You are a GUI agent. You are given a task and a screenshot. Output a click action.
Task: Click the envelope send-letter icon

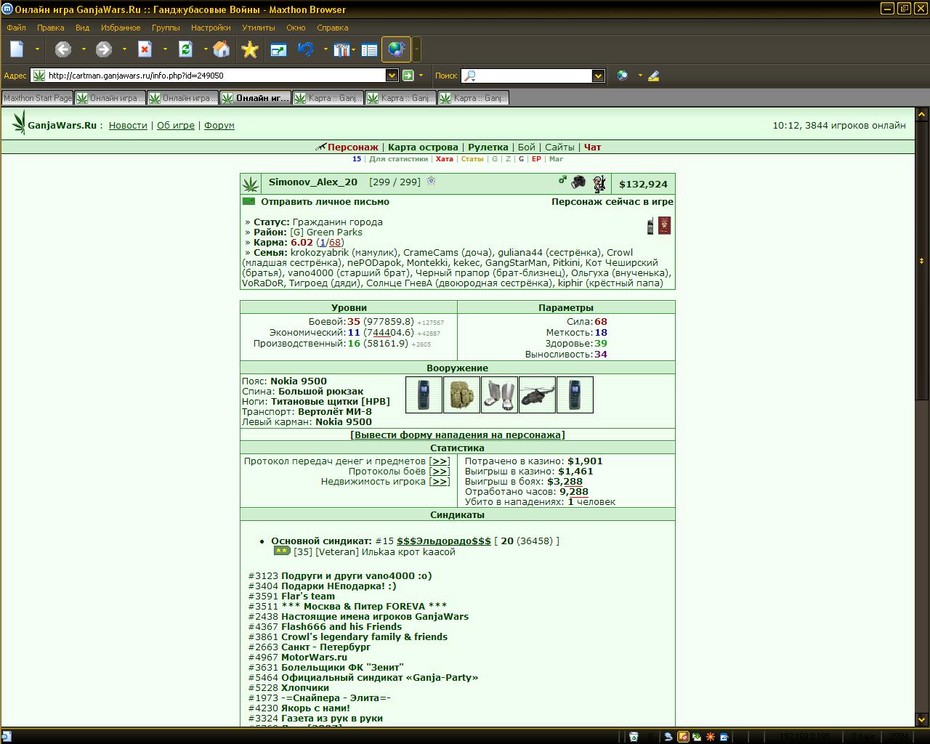click(x=249, y=202)
